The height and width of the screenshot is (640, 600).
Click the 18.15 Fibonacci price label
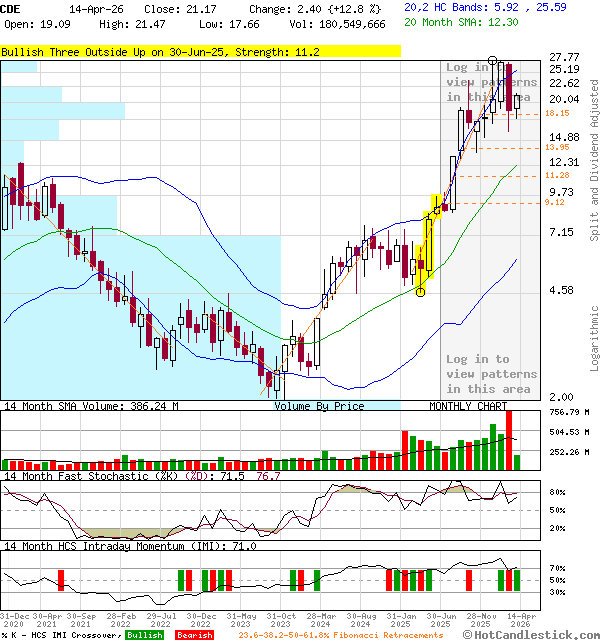pos(556,114)
